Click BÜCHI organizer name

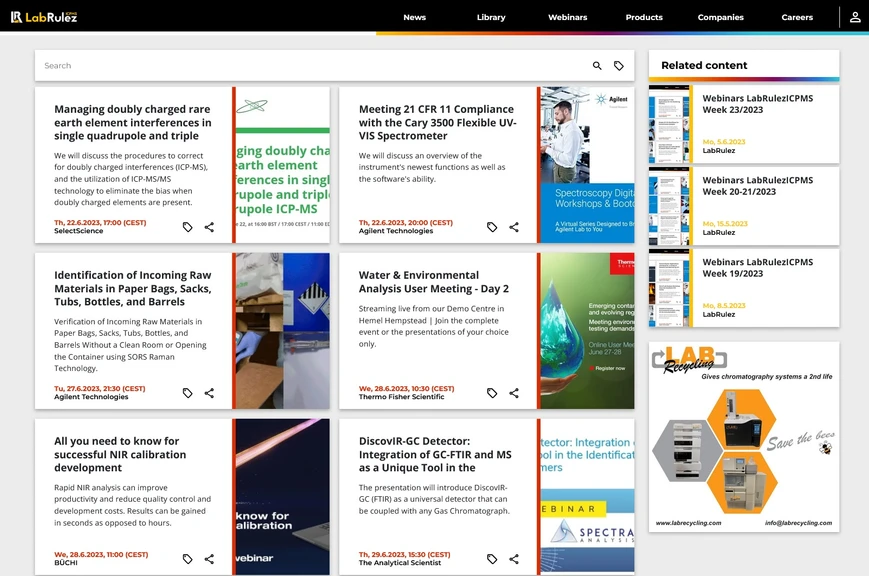click(x=66, y=563)
